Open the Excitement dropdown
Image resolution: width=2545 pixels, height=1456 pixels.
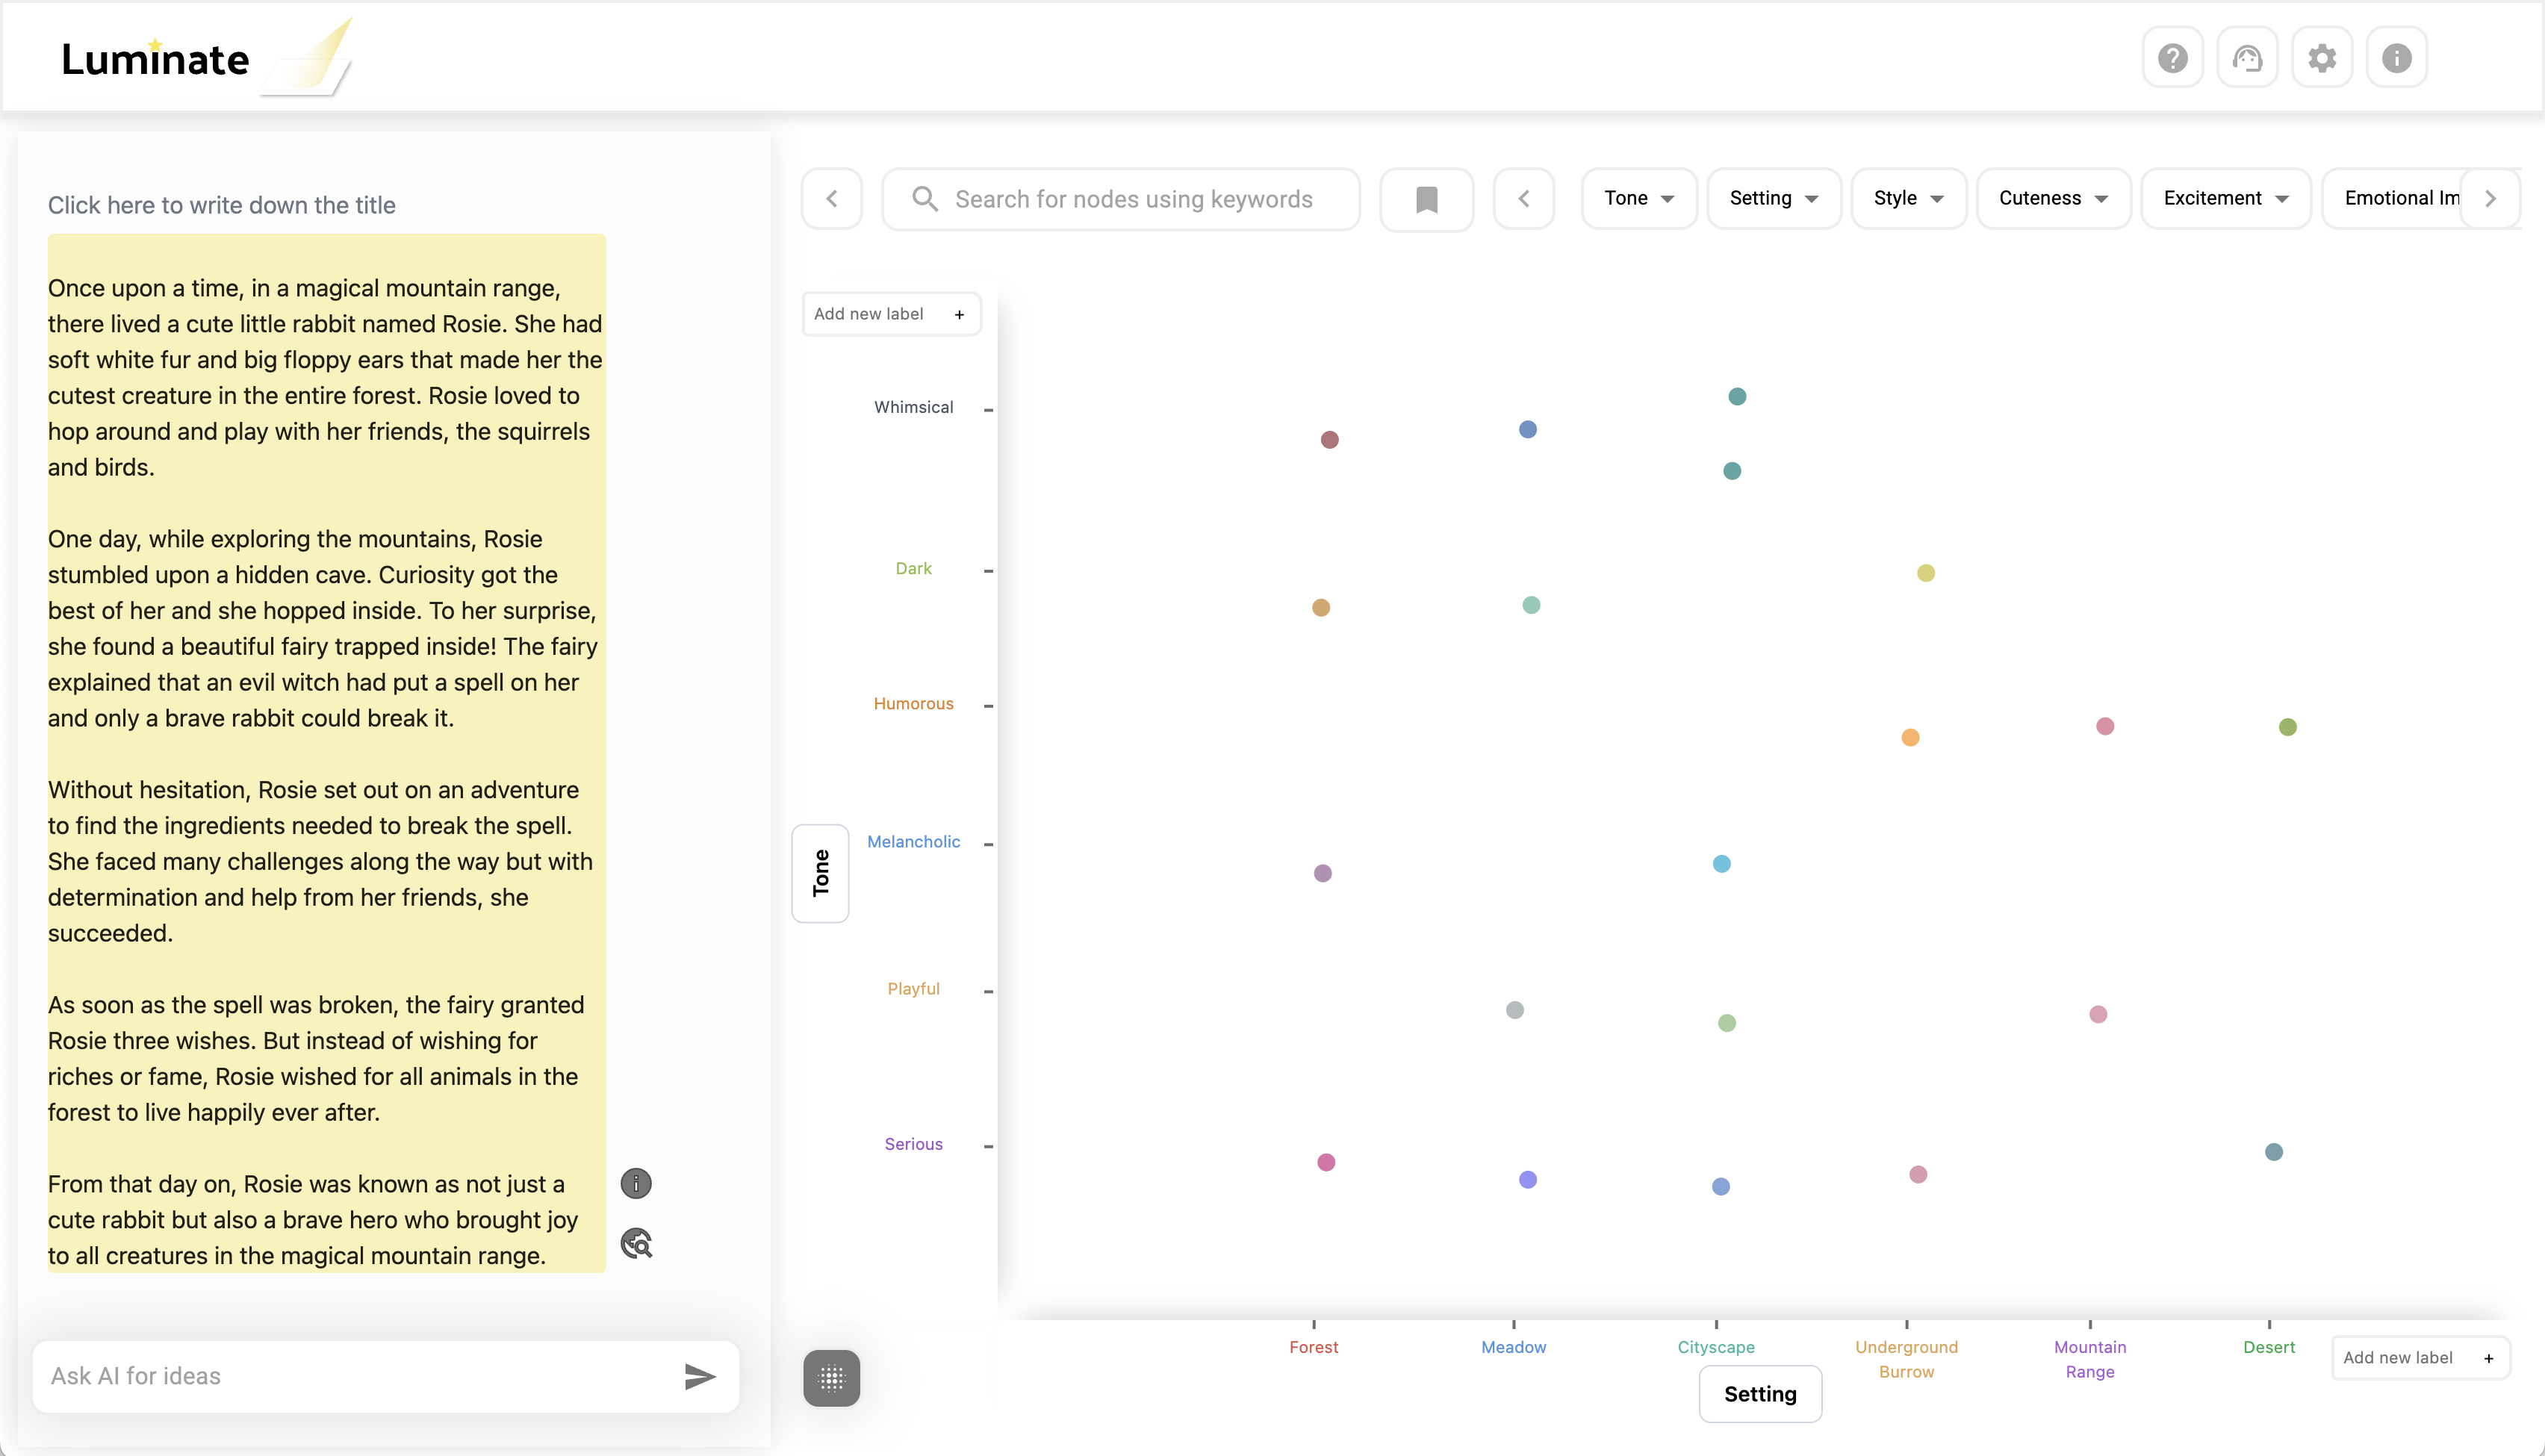(x=2225, y=198)
